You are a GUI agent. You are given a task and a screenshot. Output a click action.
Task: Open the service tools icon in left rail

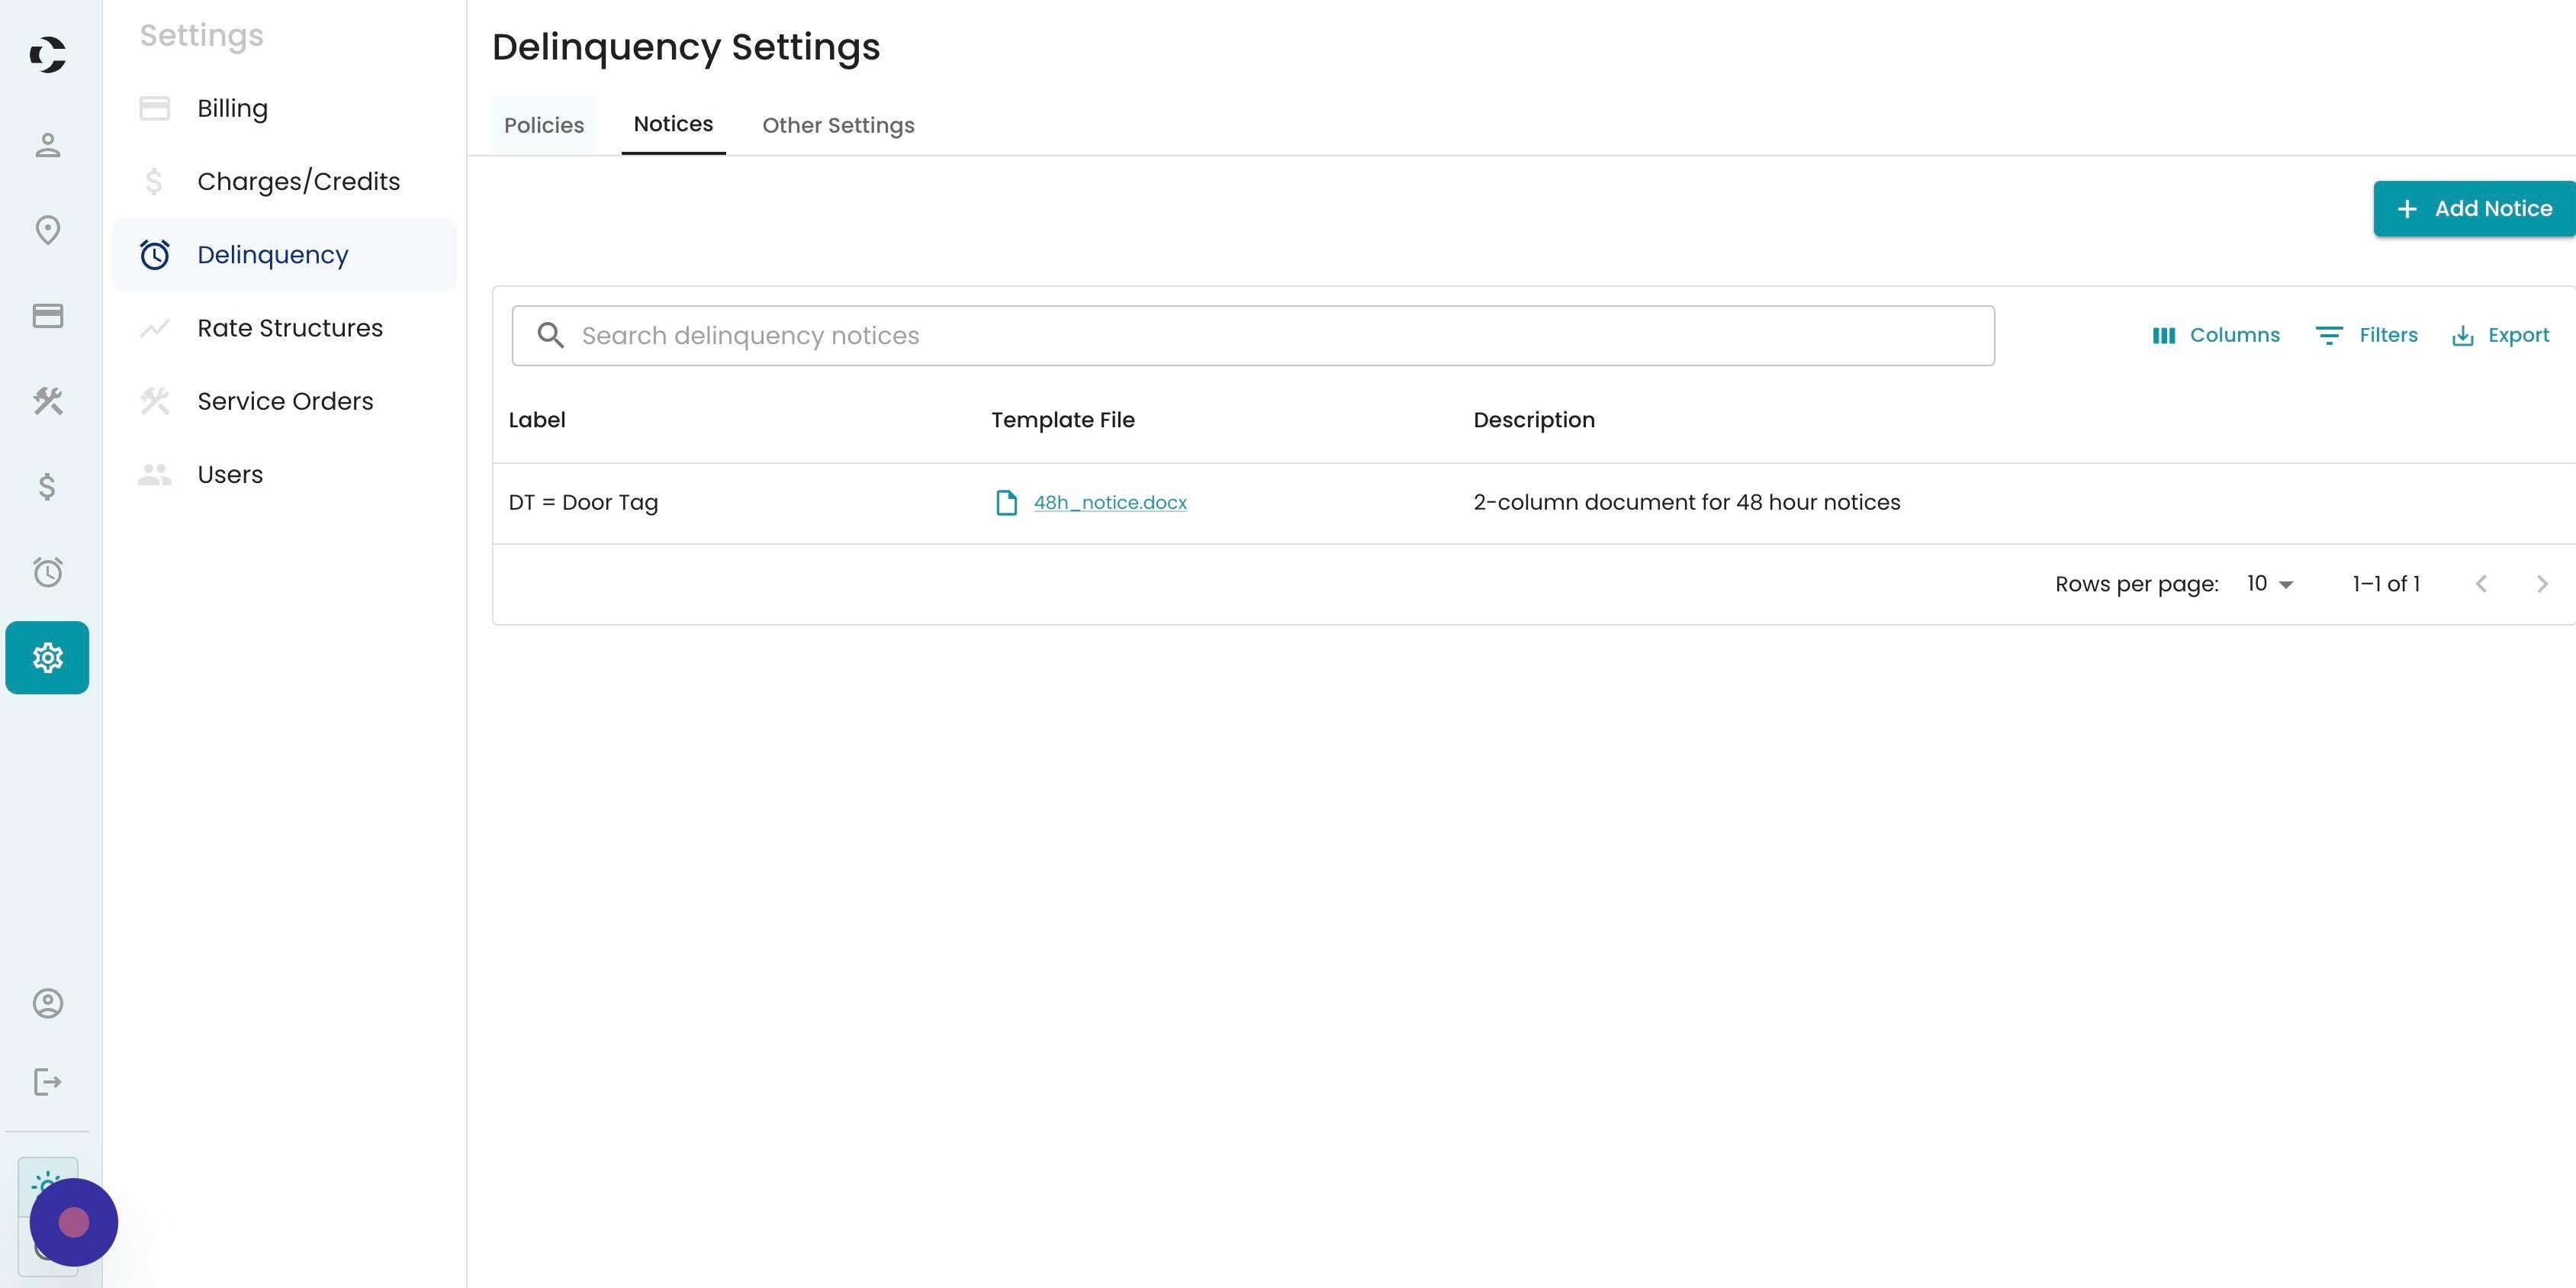[x=47, y=401]
